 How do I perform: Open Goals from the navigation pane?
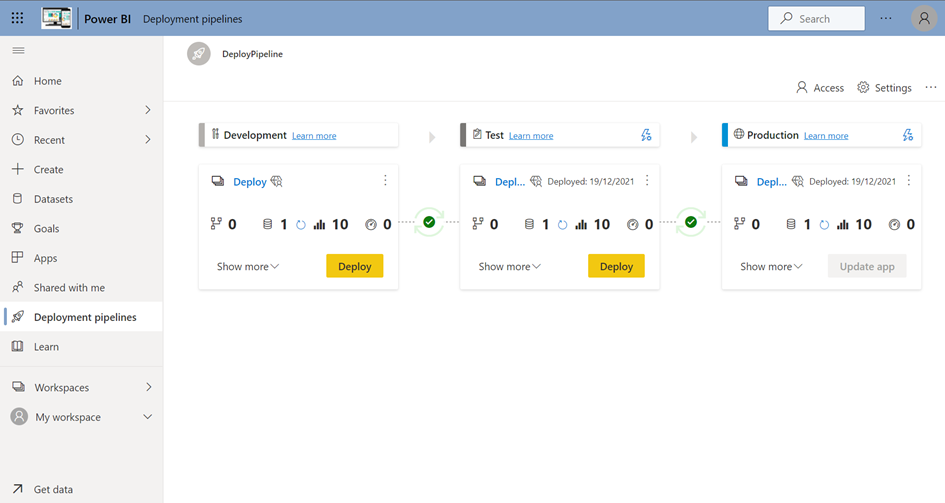coord(46,228)
